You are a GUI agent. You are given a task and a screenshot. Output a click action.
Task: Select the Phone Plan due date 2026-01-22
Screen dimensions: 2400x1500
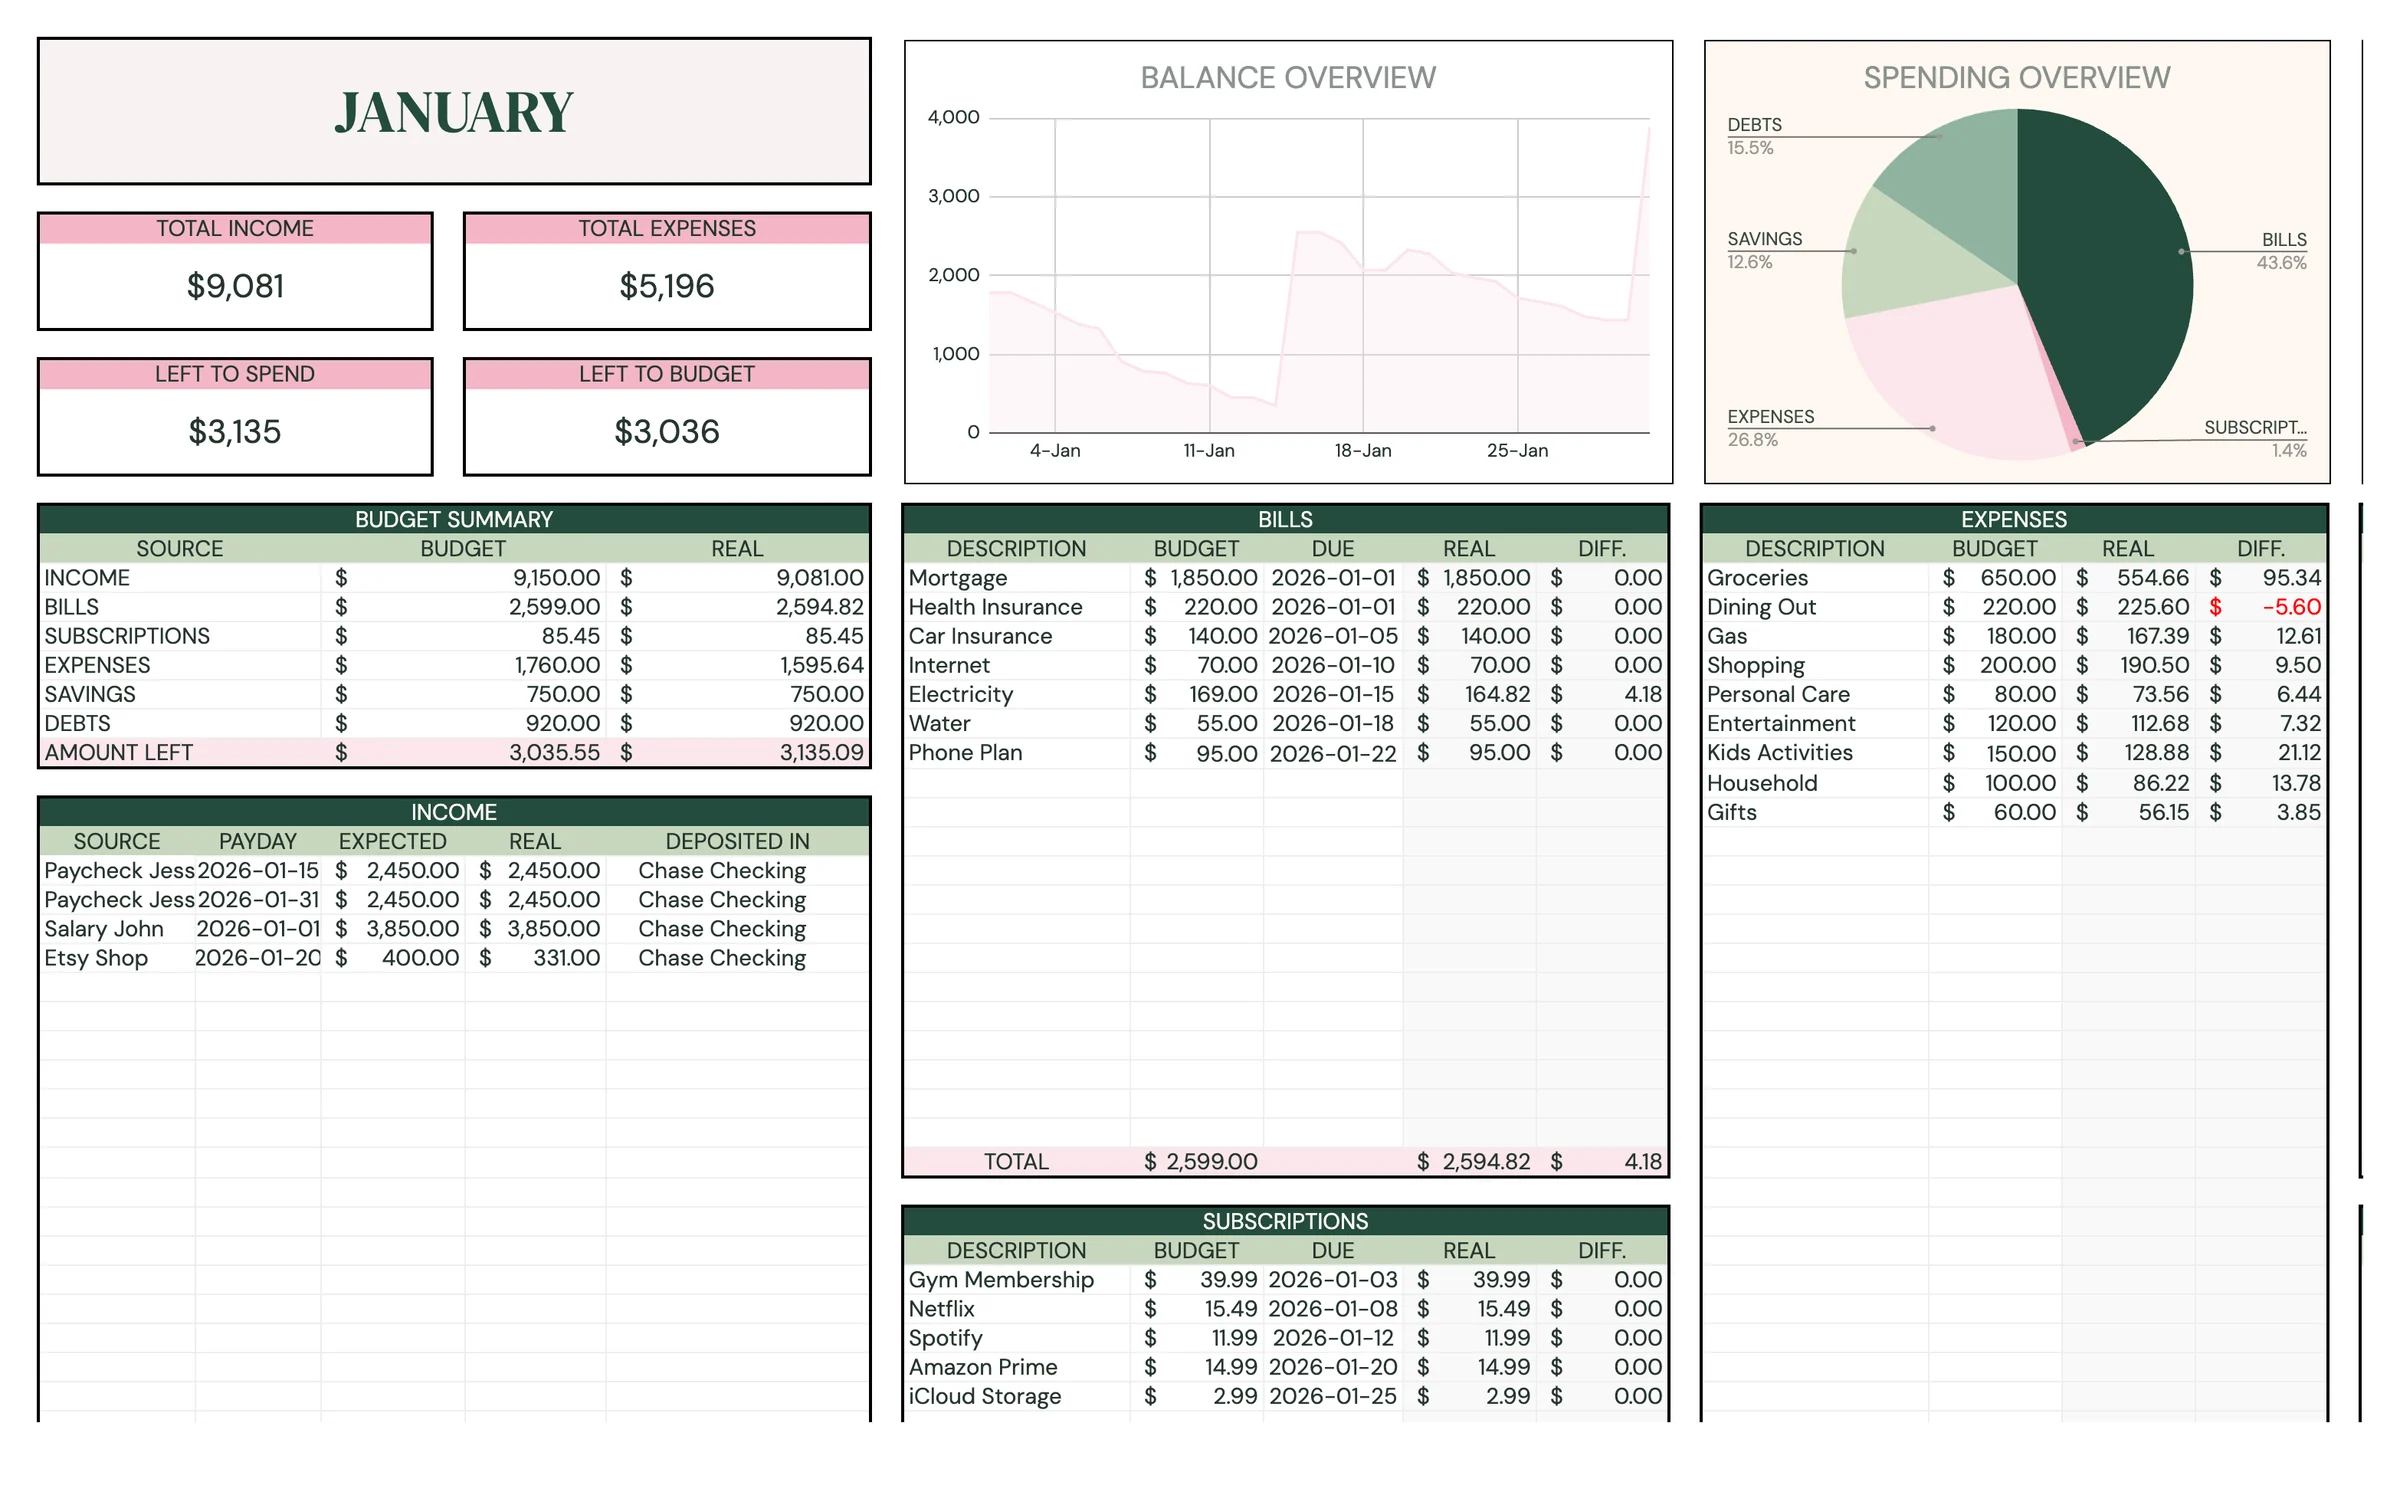(1333, 753)
